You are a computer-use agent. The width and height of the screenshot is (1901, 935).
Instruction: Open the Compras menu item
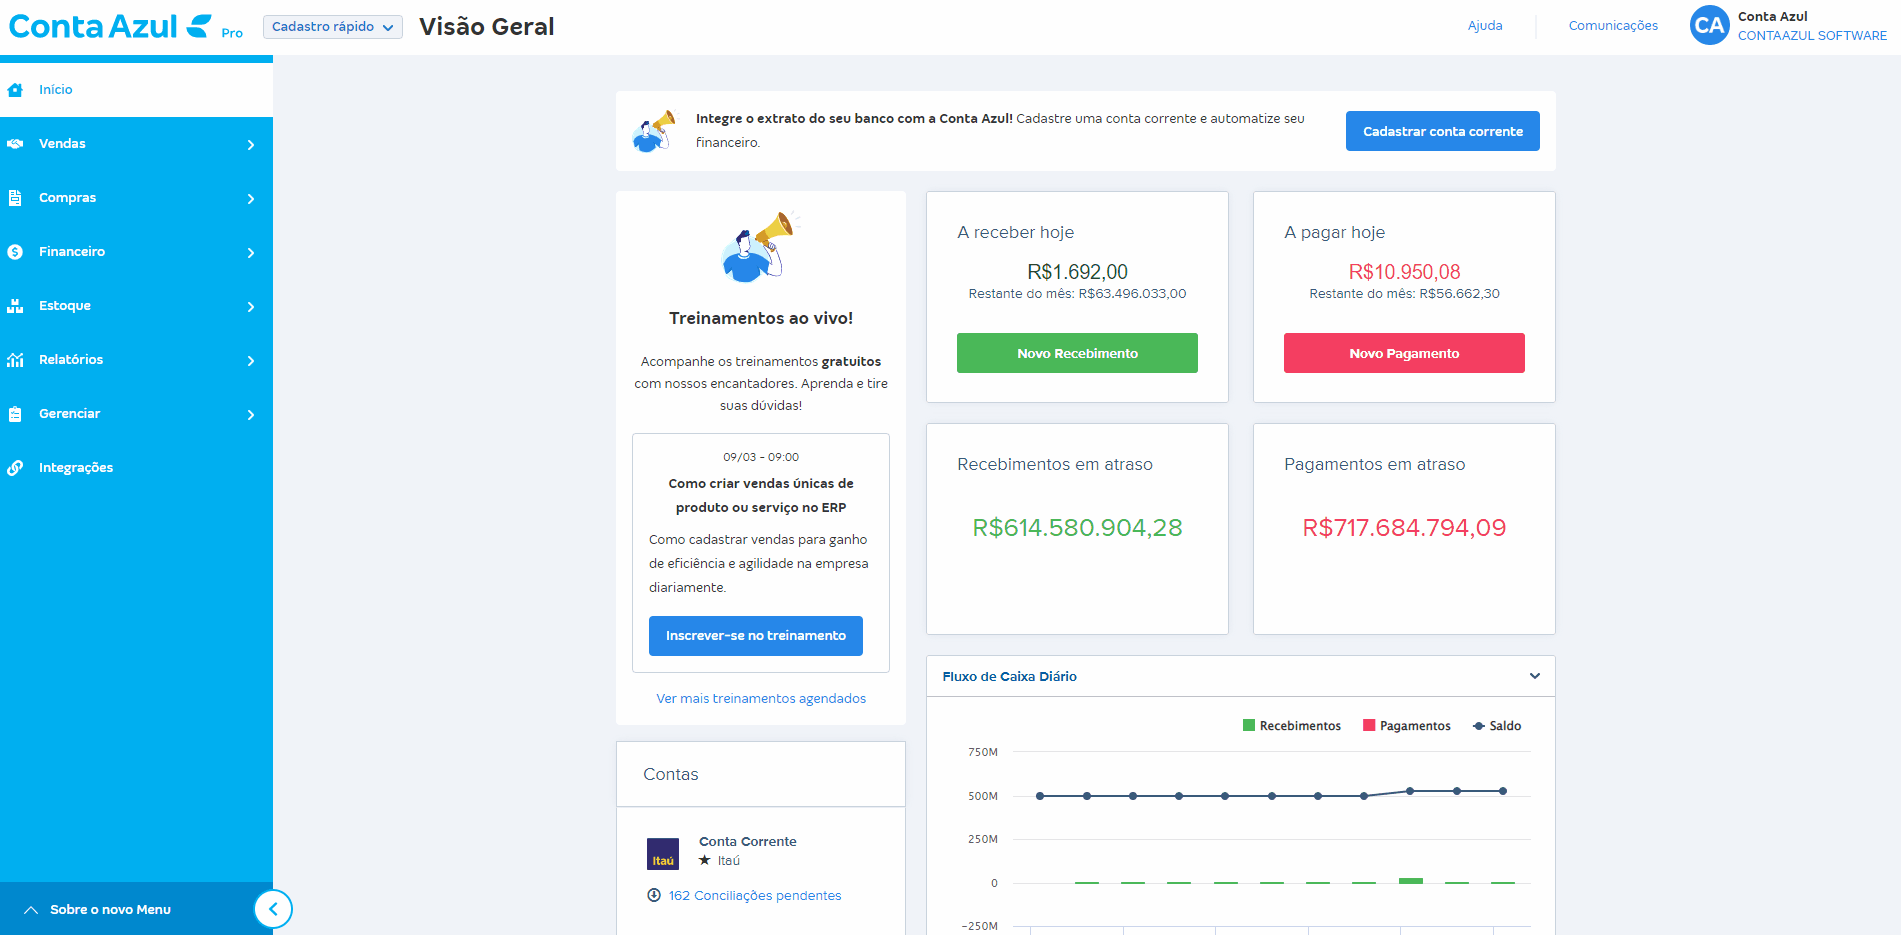[x=136, y=198]
